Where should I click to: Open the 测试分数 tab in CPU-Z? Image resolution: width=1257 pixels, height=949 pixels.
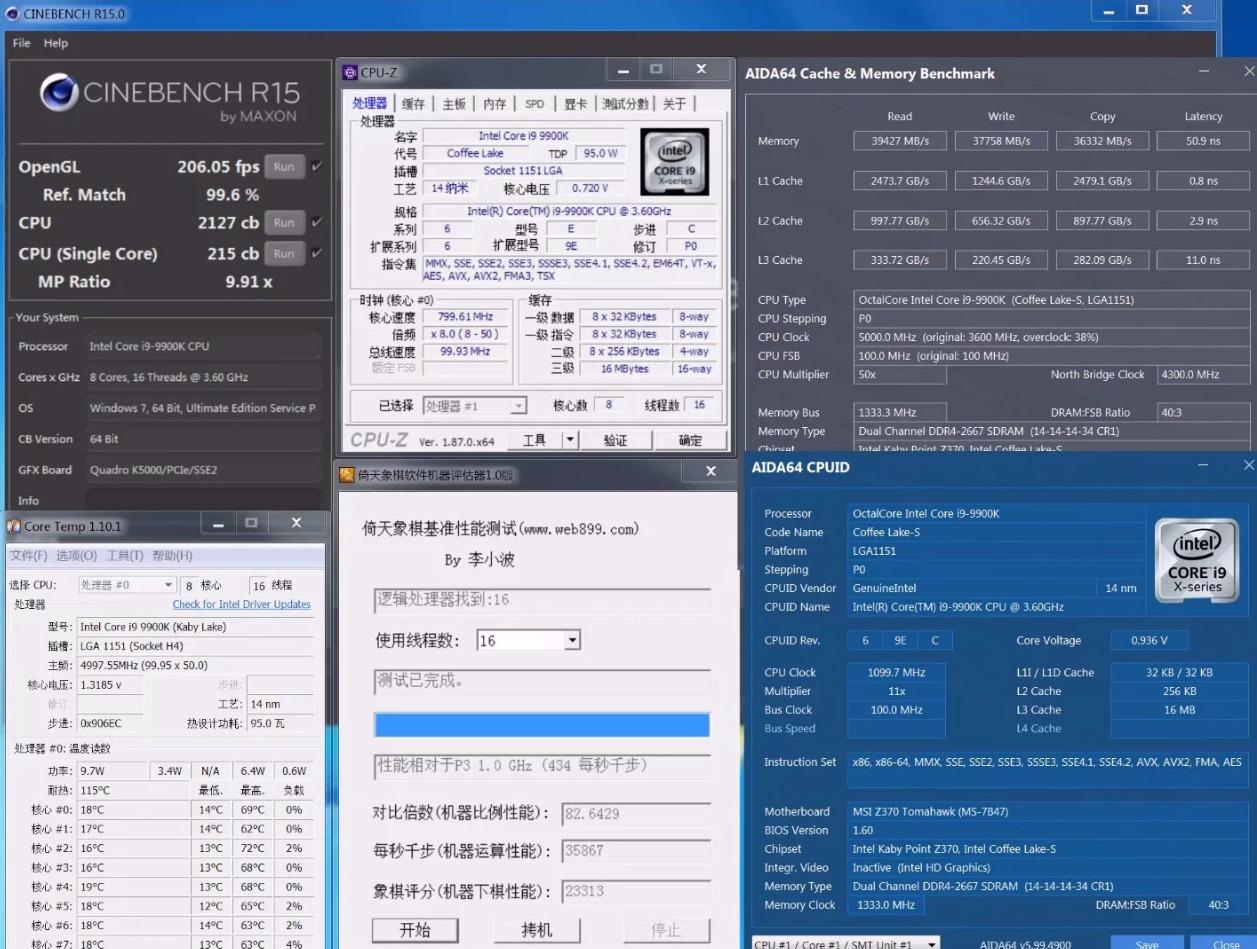pyautogui.click(x=626, y=104)
